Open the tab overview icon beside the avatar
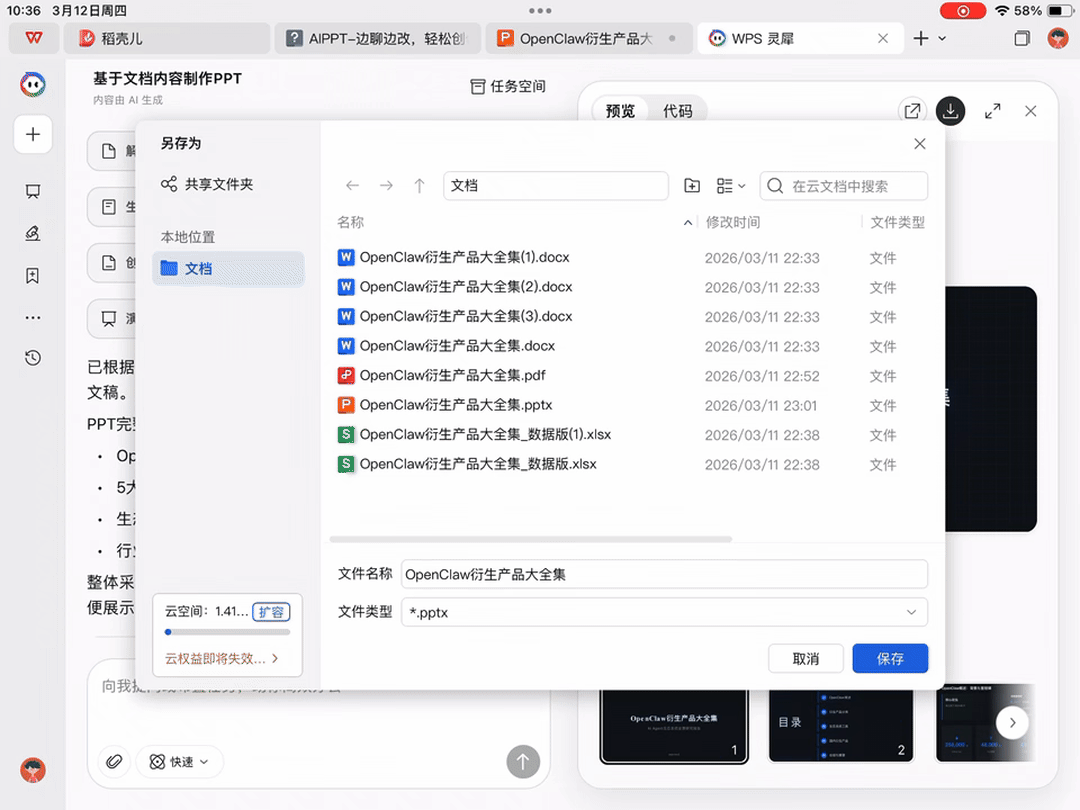Screen dimensions: 1080x810 [x=1022, y=39]
